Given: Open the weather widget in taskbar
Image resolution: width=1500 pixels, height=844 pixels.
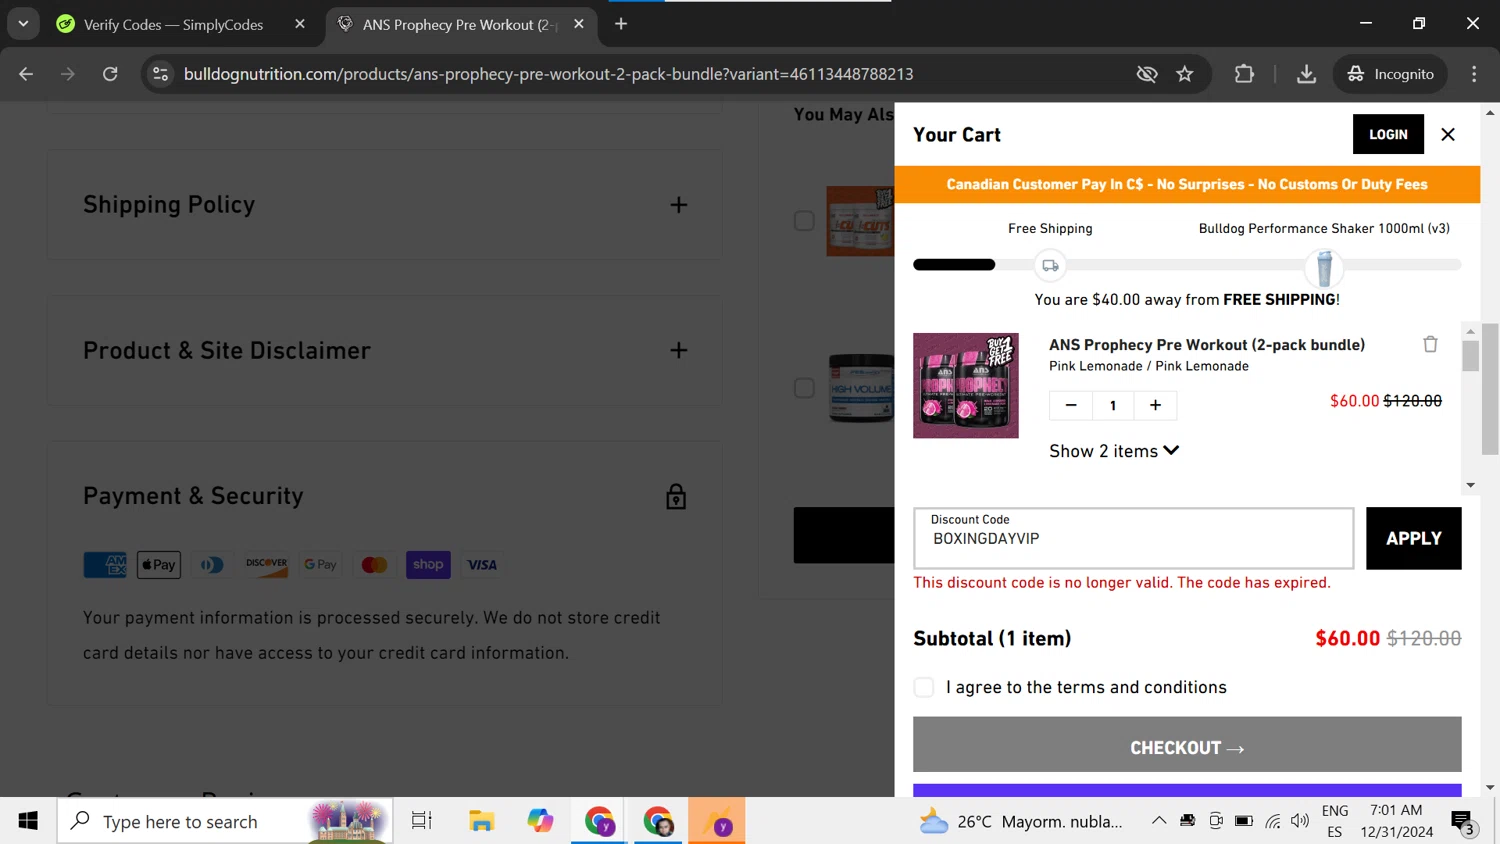Looking at the screenshot, I should click(x=1022, y=821).
